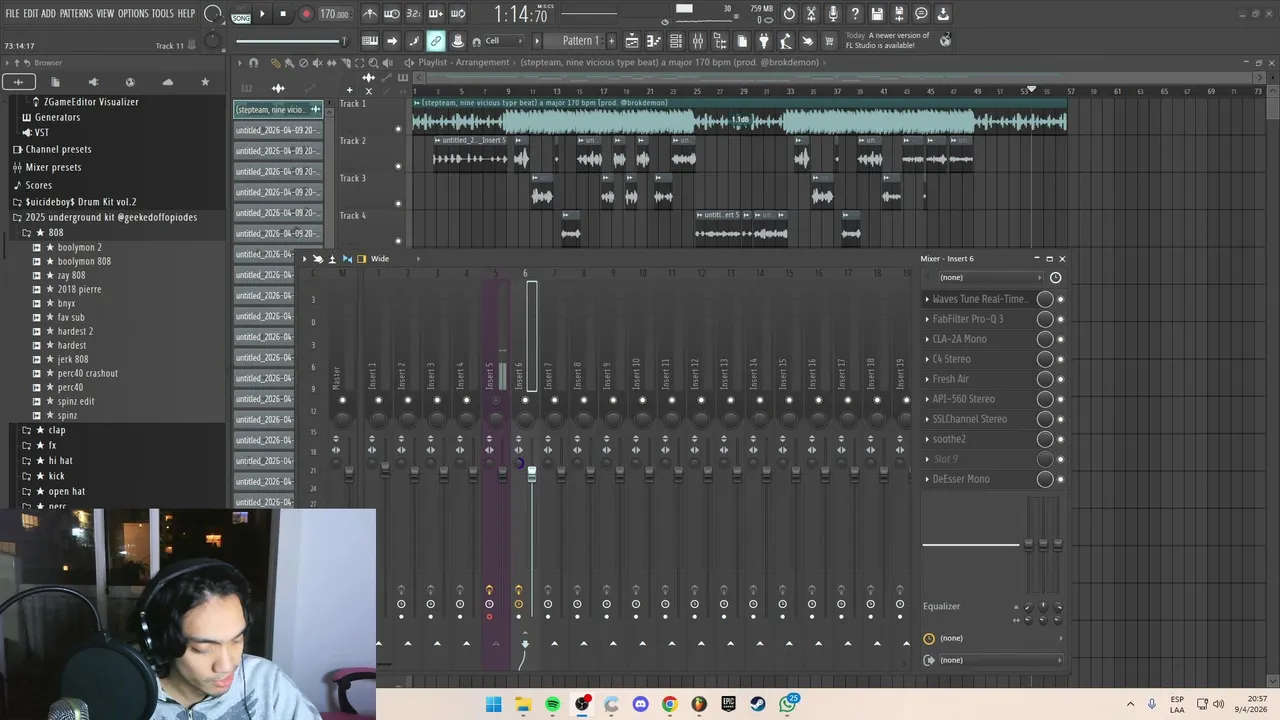
Task: Click the Play transport button
Action: (x=262, y=14)
